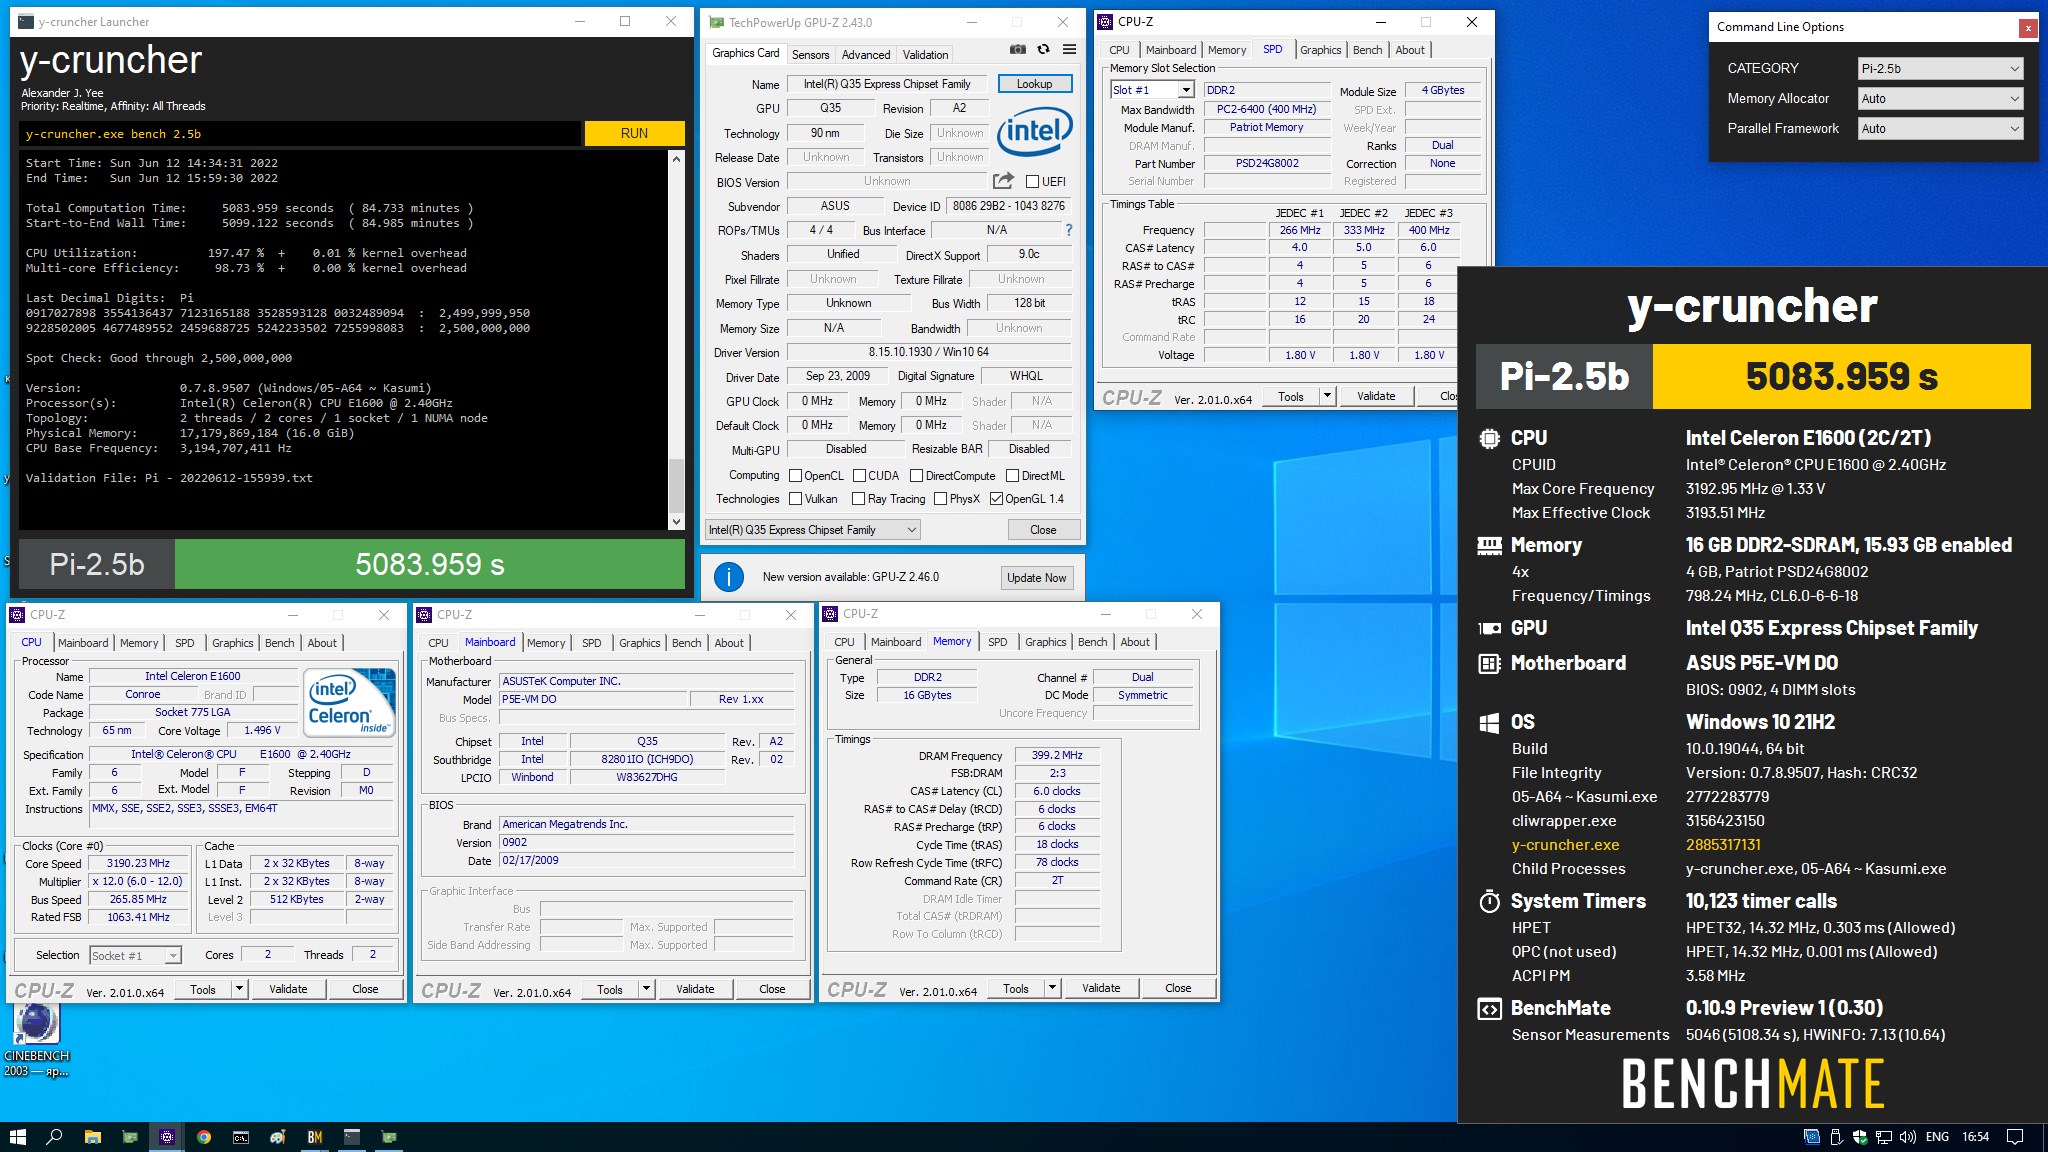The image size is (2048, 1152).
Task: Click Close button in GPU-Z
Action: click(1043, 530)
